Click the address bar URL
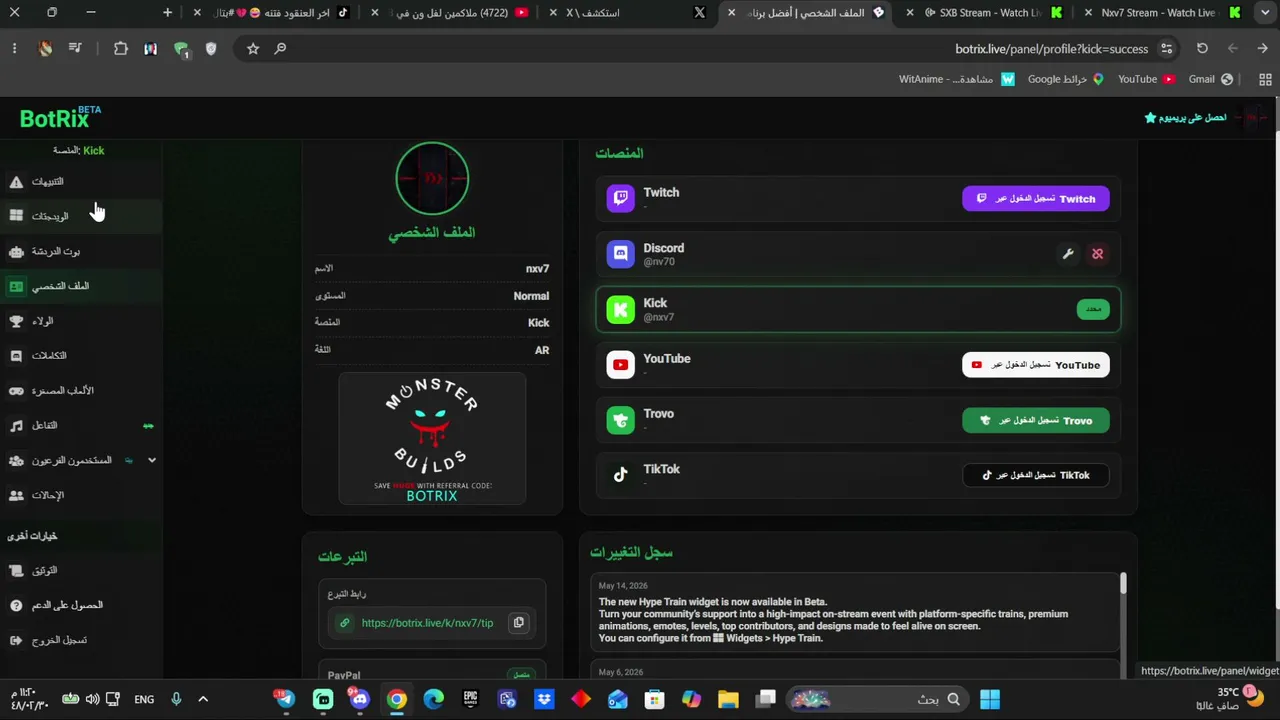Viewport: 1280px width, 720px height. pos(1051,49)
